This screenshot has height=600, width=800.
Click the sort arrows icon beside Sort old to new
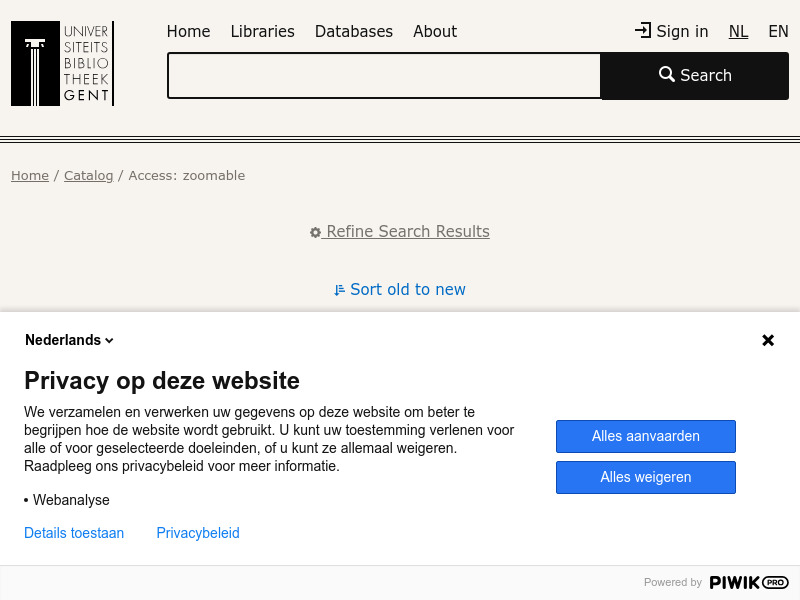point(340,289)
